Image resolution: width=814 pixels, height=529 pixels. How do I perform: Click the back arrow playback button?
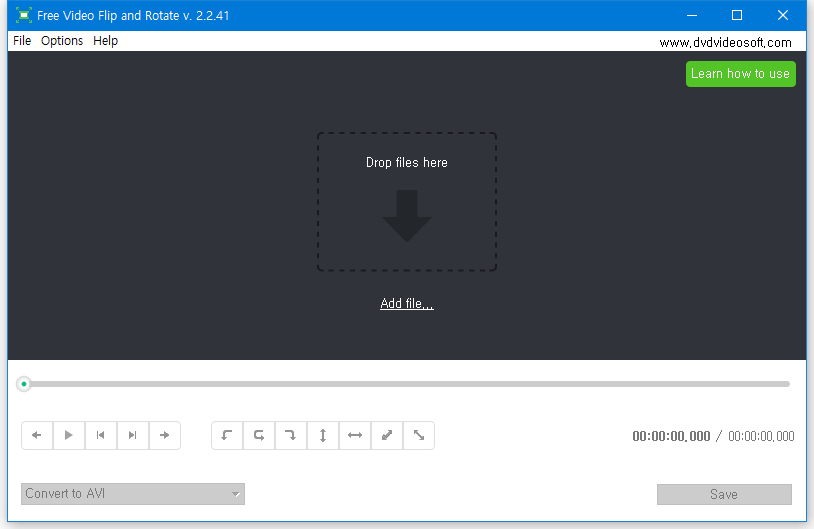coord(37,435)
